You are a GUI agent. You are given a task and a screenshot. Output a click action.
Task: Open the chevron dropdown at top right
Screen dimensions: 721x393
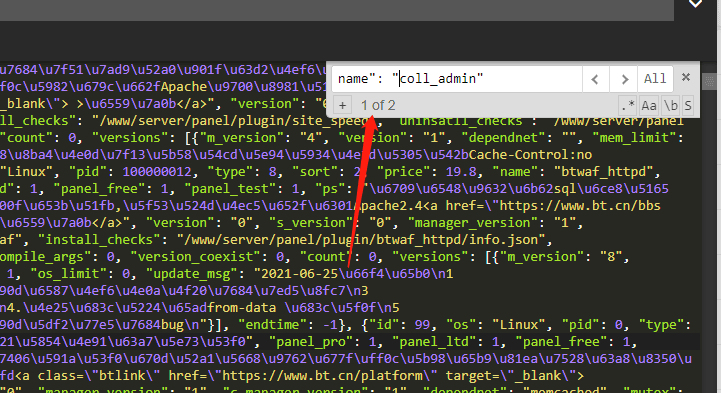click(x=695, y=4)
